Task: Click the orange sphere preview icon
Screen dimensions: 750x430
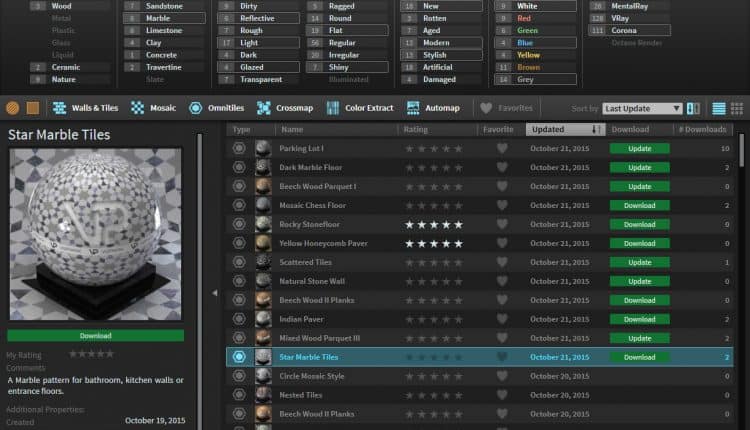Action: tap(12, 108)
